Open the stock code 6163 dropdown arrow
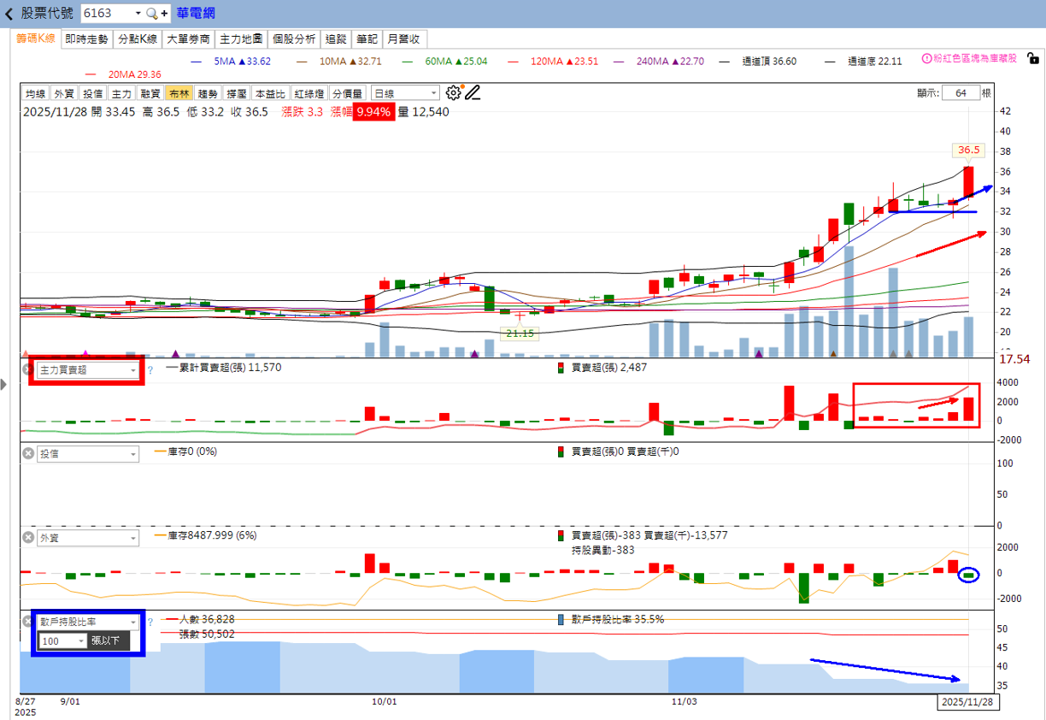 click(138, 13)
